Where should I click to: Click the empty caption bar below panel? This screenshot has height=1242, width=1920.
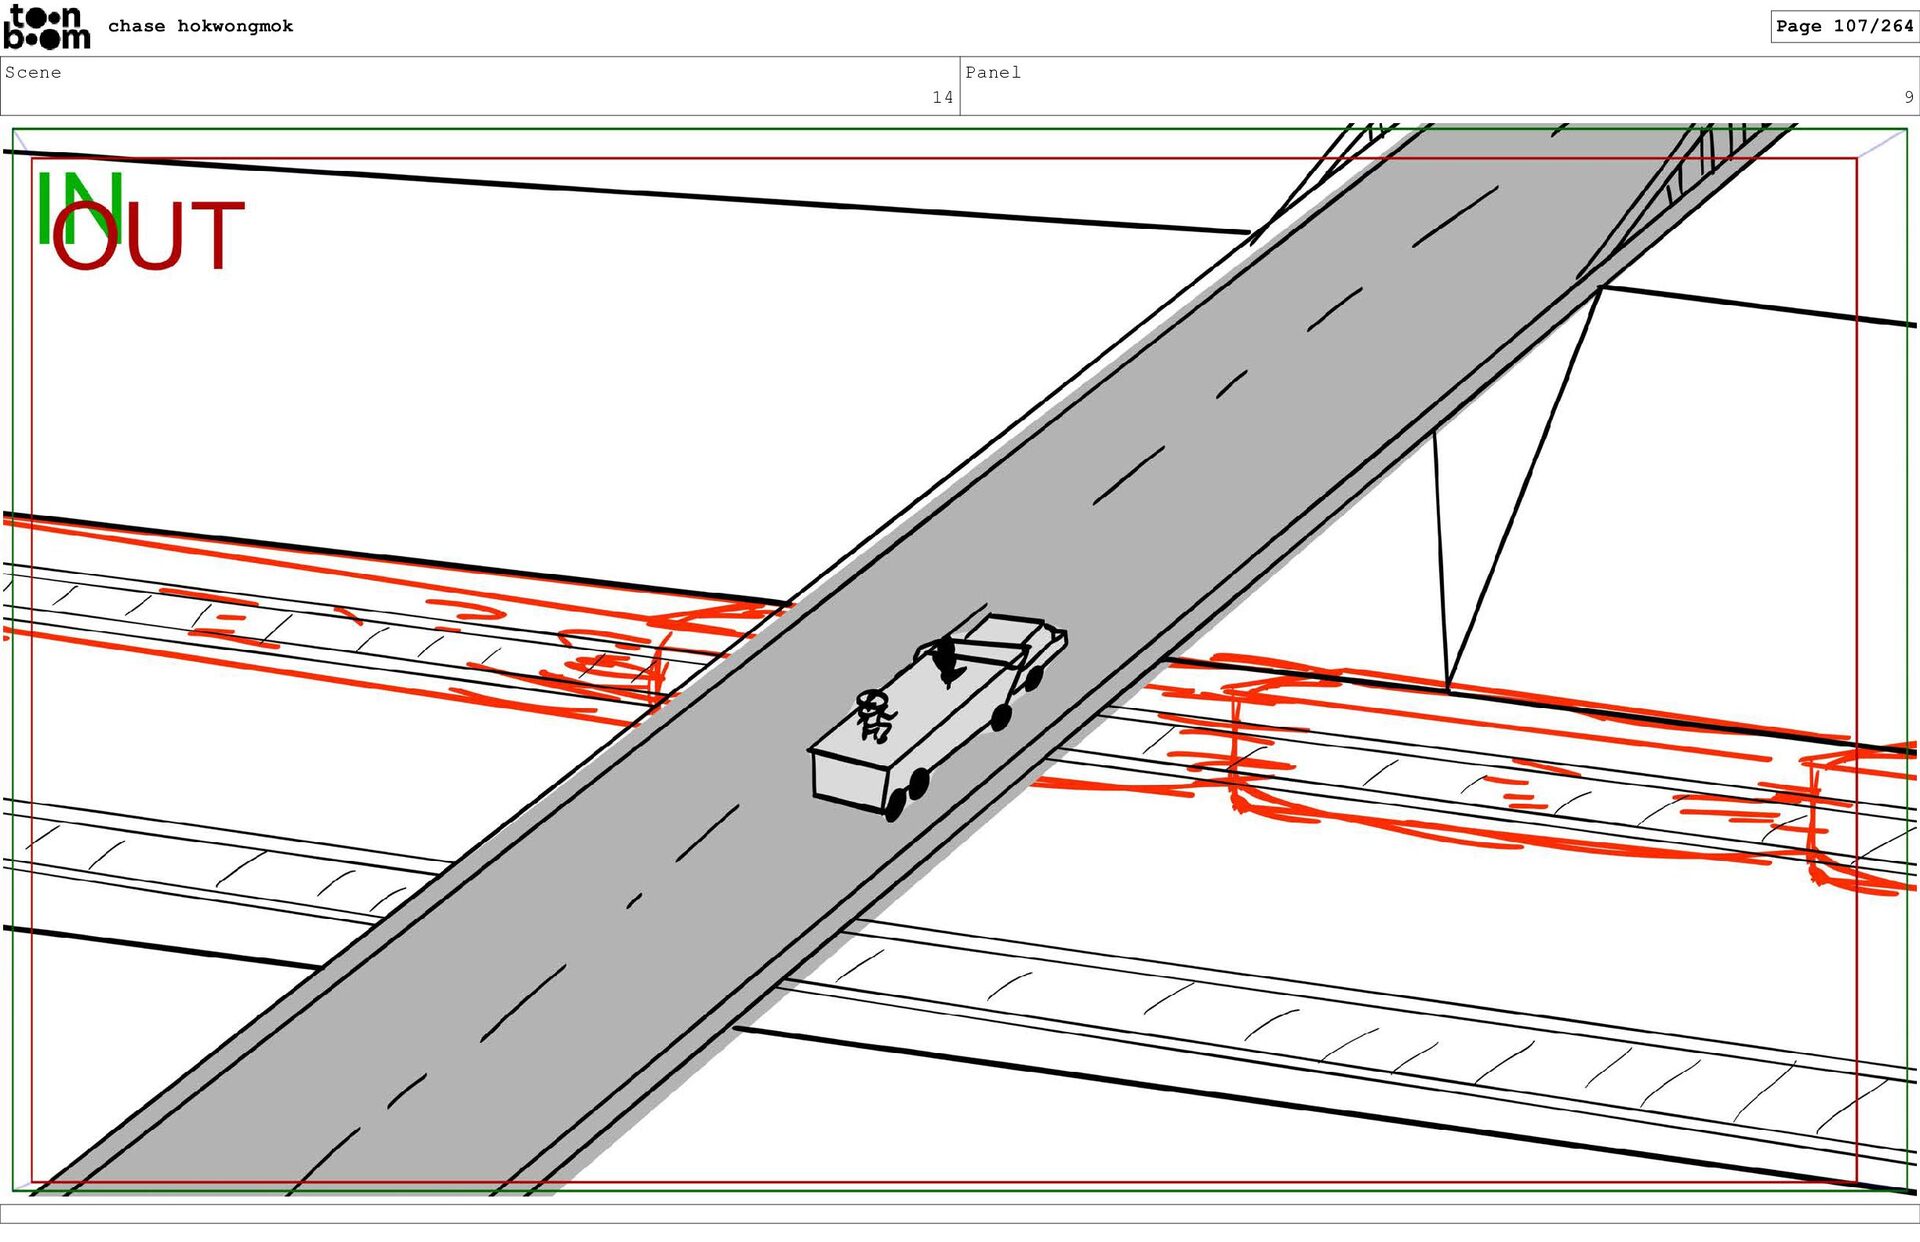click(x=960, y=1213)
